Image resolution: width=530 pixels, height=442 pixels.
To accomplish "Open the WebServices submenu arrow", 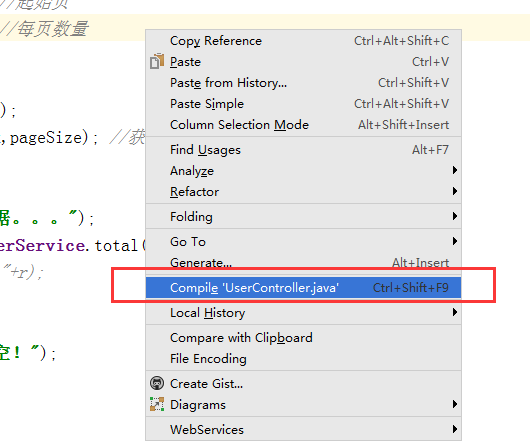I will [455, 429].
